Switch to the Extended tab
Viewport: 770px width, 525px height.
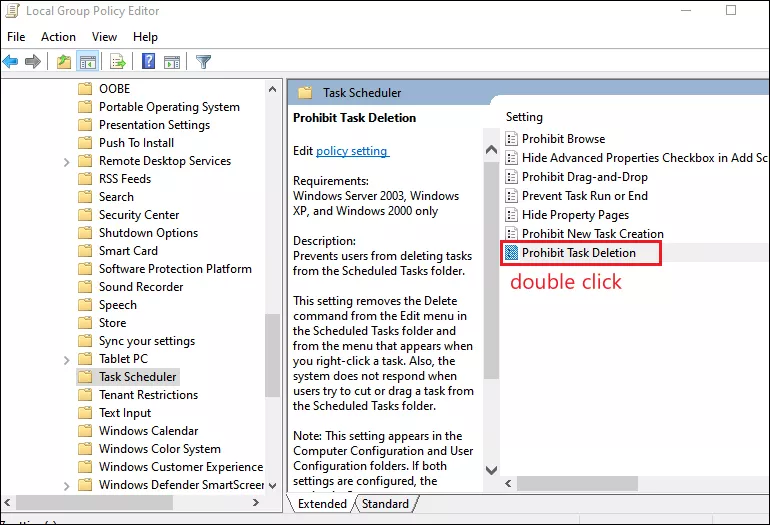[322, 504]
